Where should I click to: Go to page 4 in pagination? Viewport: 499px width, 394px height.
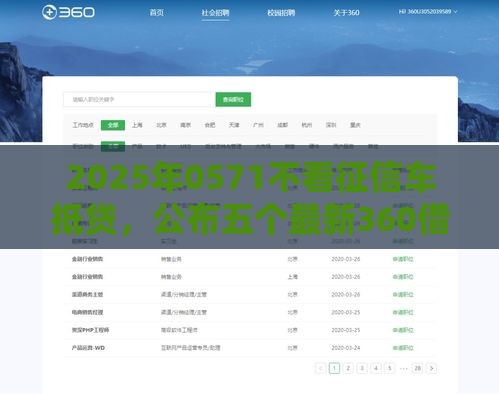pos(376,368)
